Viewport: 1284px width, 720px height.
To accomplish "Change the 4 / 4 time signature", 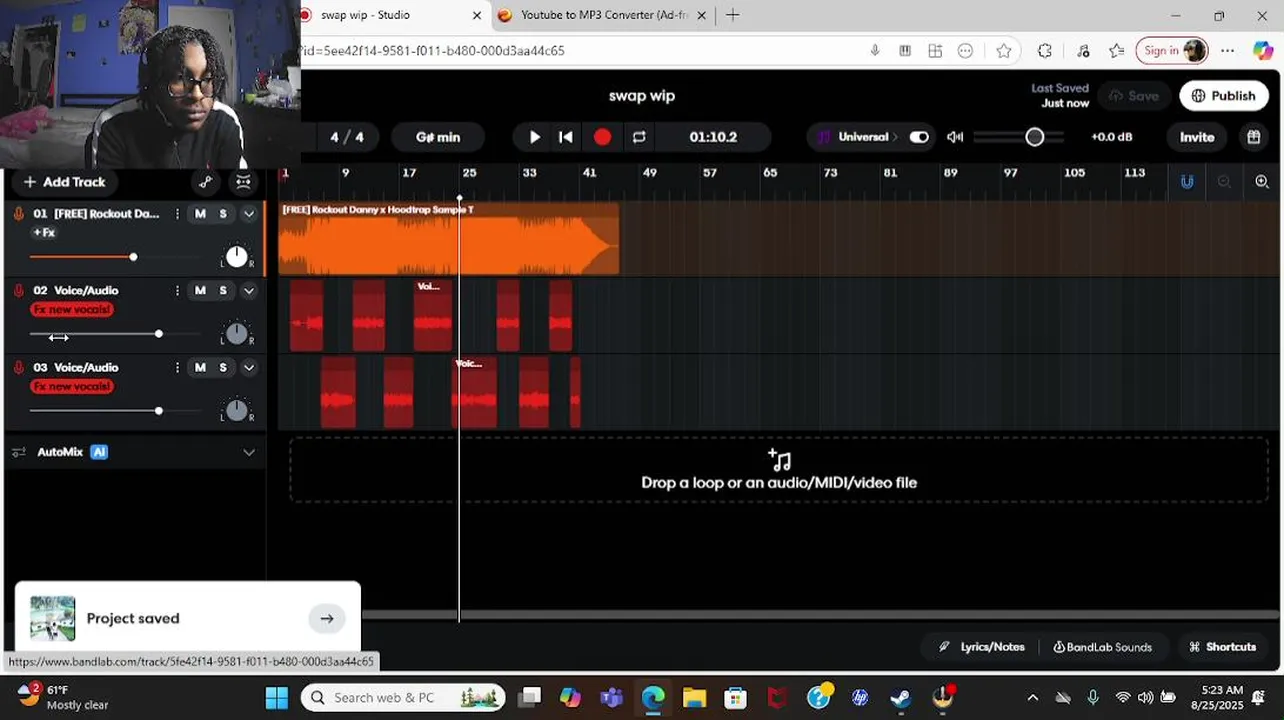I will click(346, 137).
